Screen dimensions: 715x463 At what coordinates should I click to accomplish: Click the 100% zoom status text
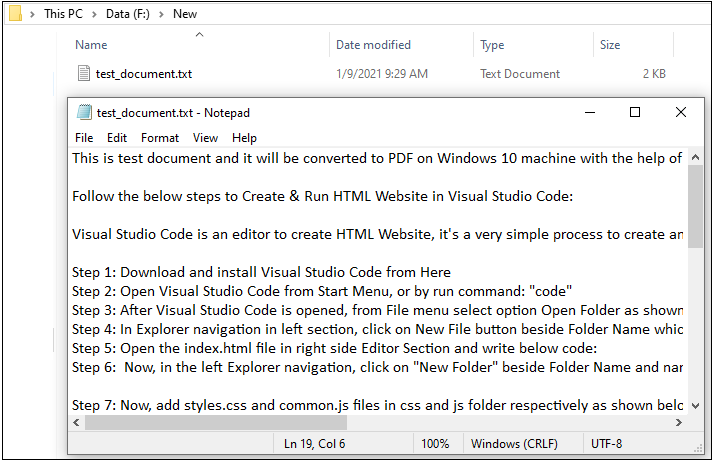(x=435, y=444)
